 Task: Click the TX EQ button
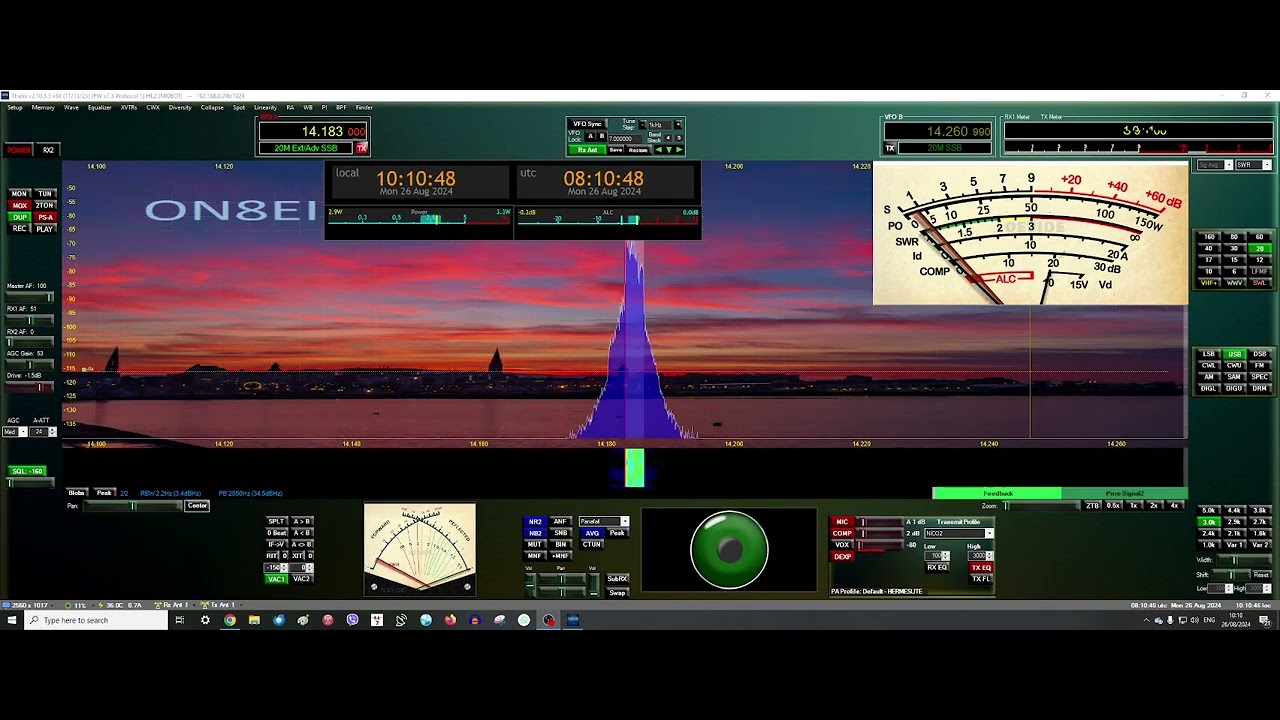[981, 567]
